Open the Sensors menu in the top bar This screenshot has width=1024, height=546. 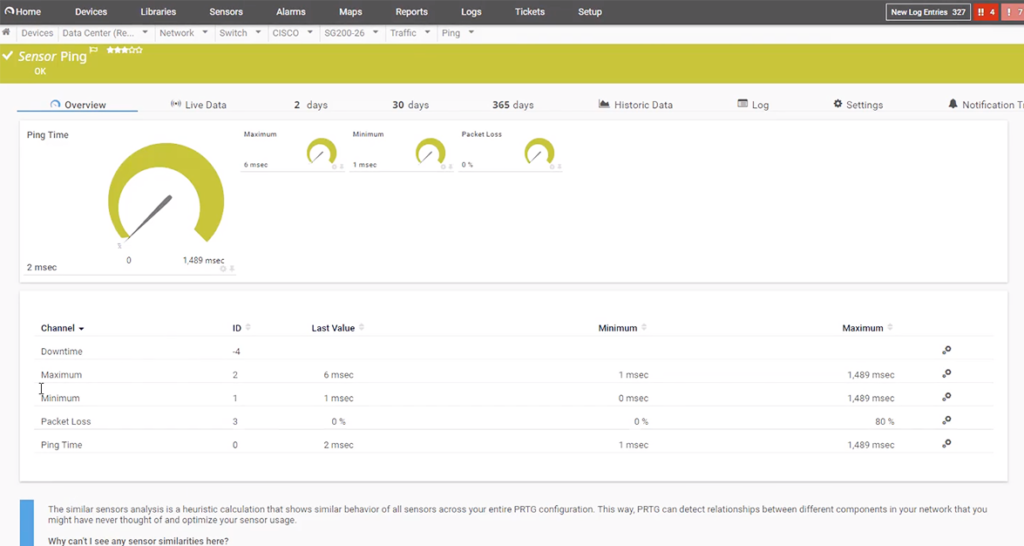[x=225, y=12]
